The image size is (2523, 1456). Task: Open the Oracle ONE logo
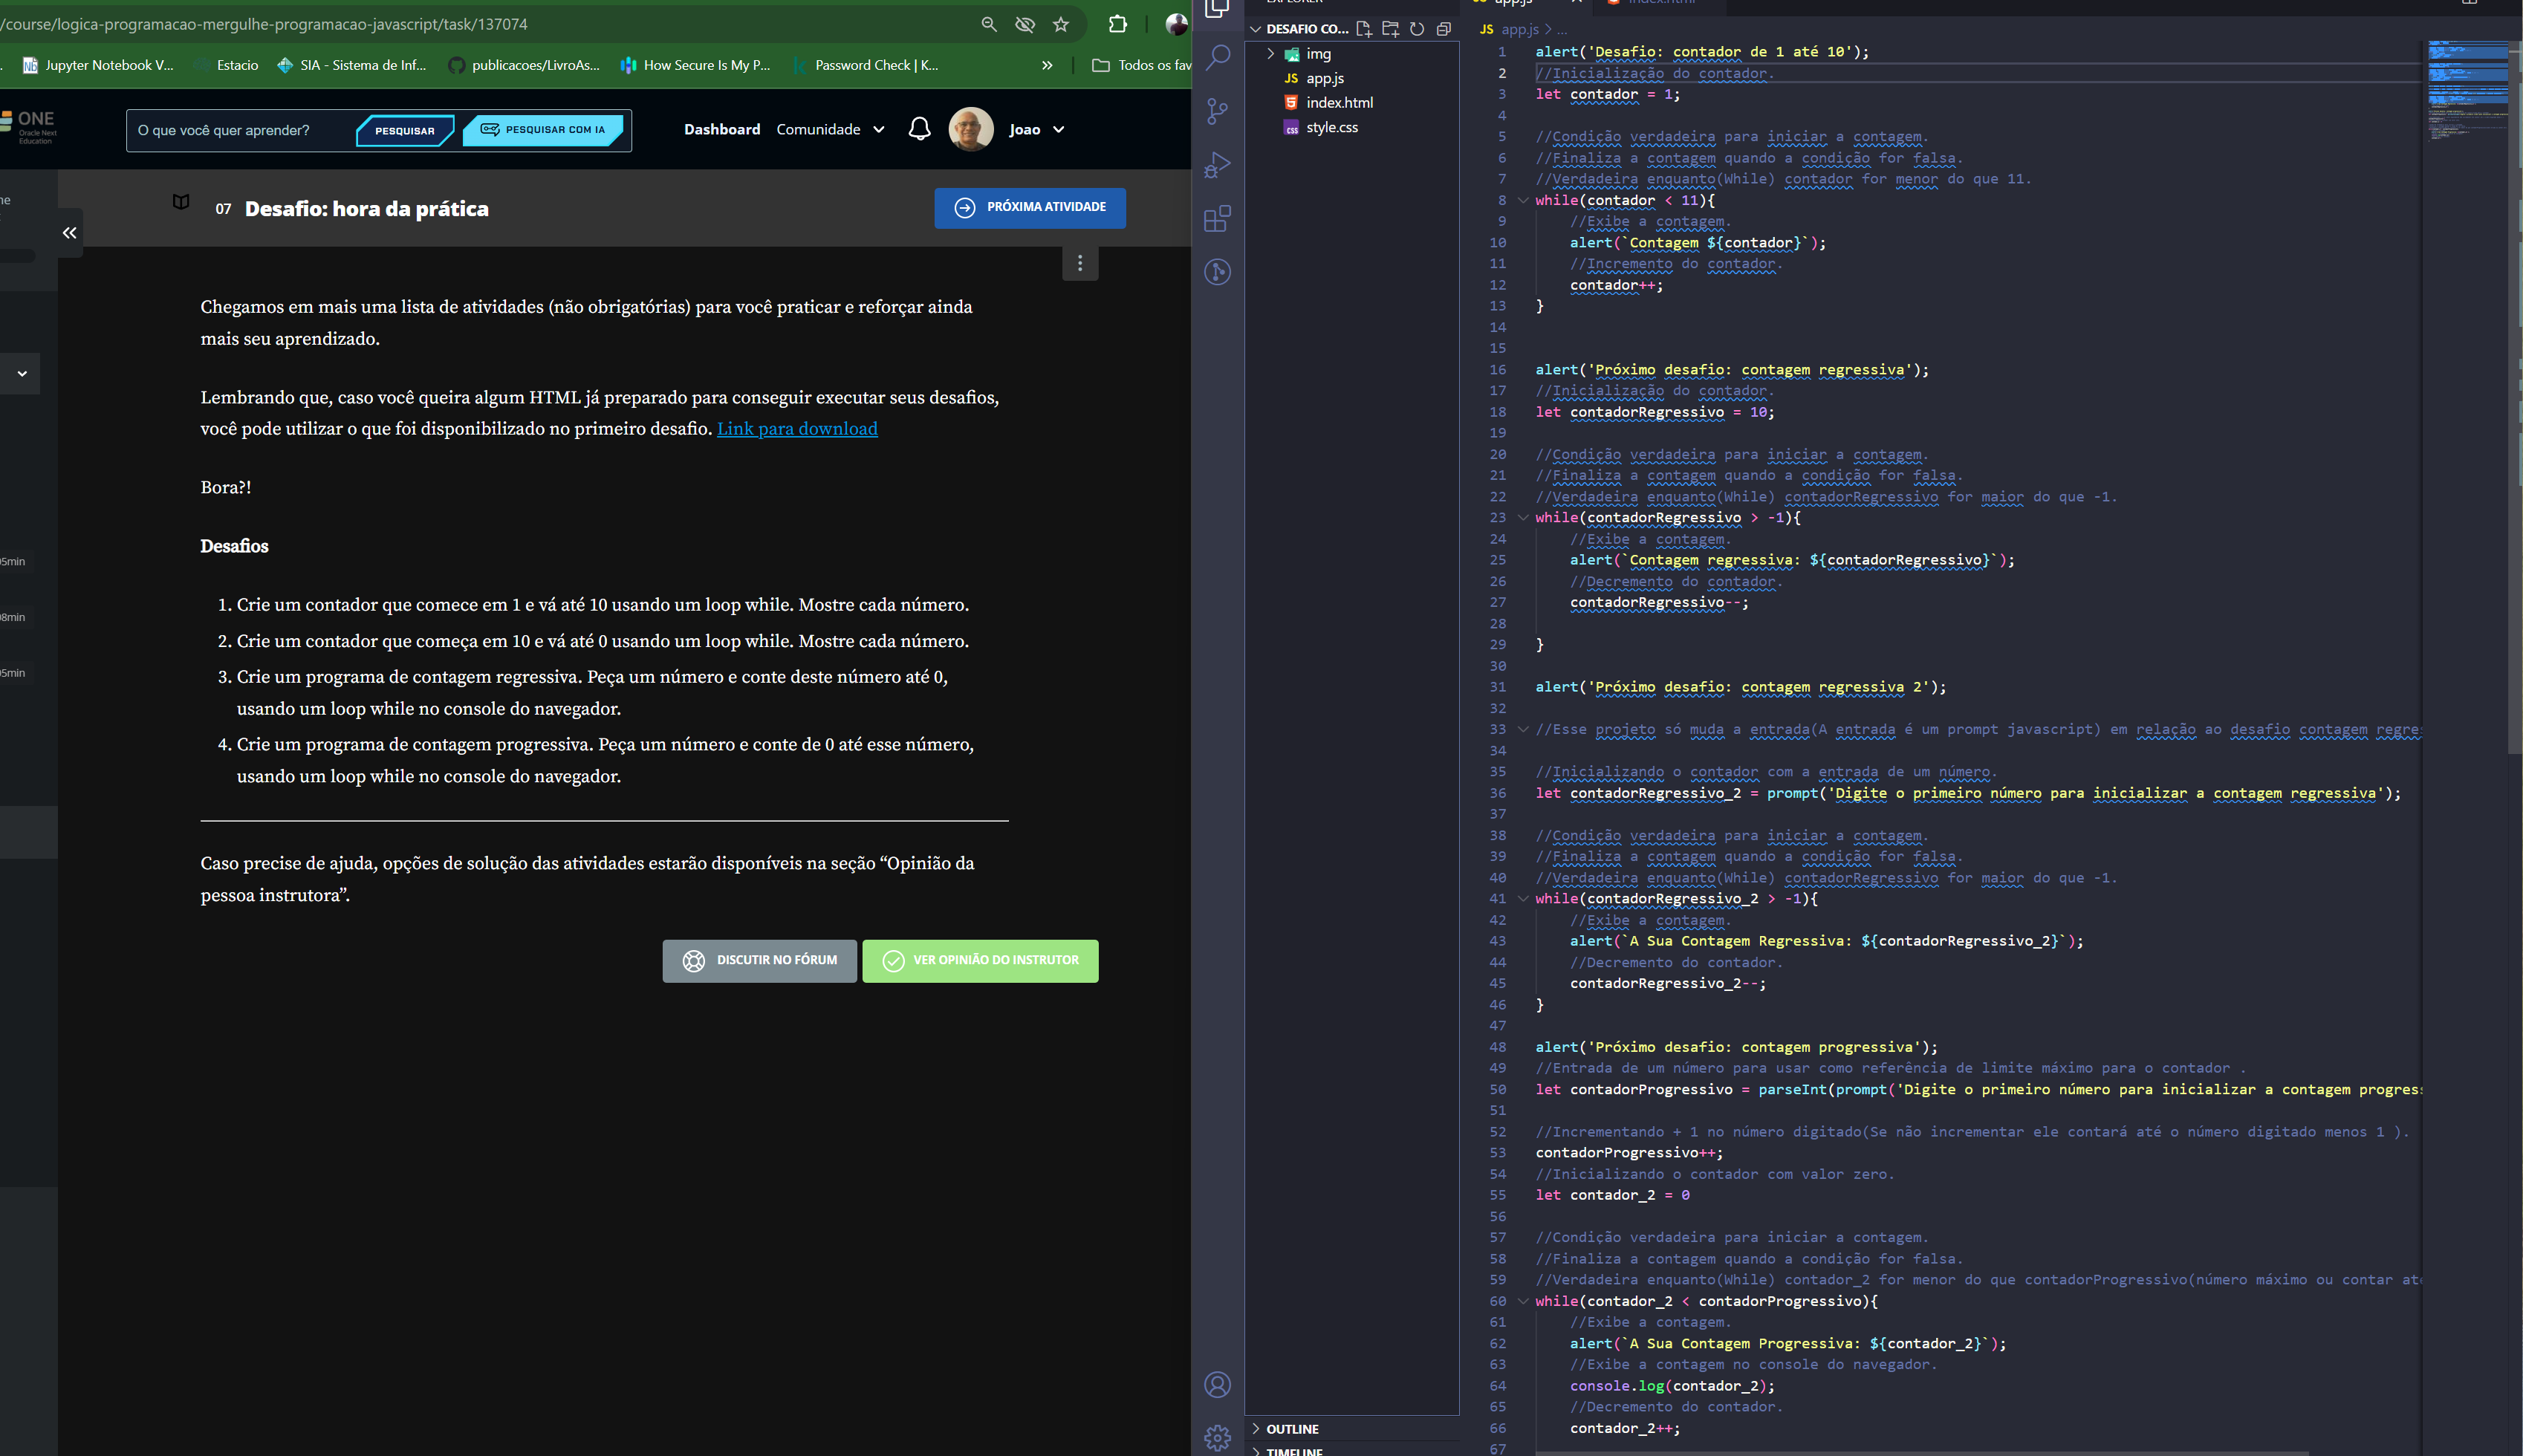coord(28,127)
